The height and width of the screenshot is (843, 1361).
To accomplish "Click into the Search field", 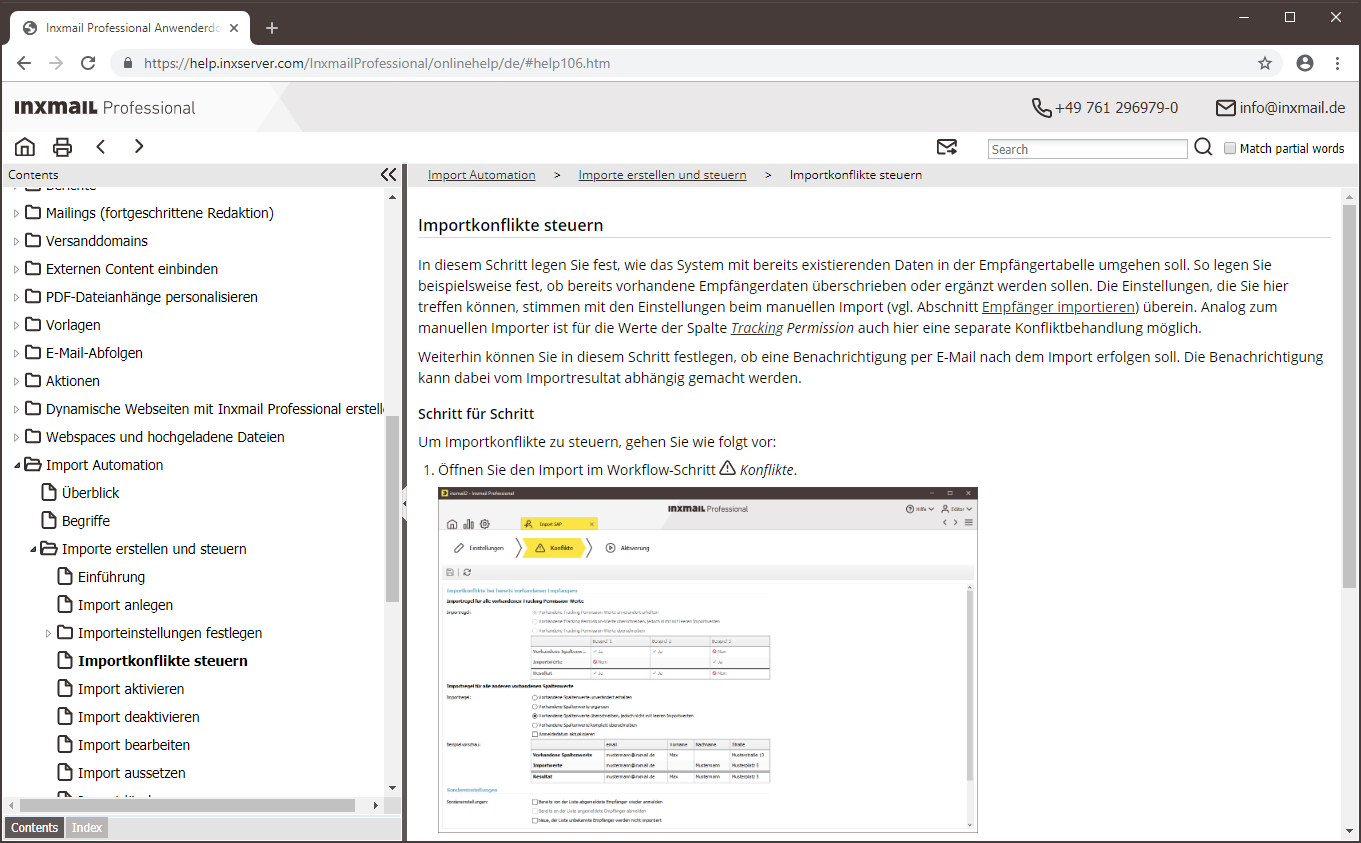I will [x=1088, y=149].
